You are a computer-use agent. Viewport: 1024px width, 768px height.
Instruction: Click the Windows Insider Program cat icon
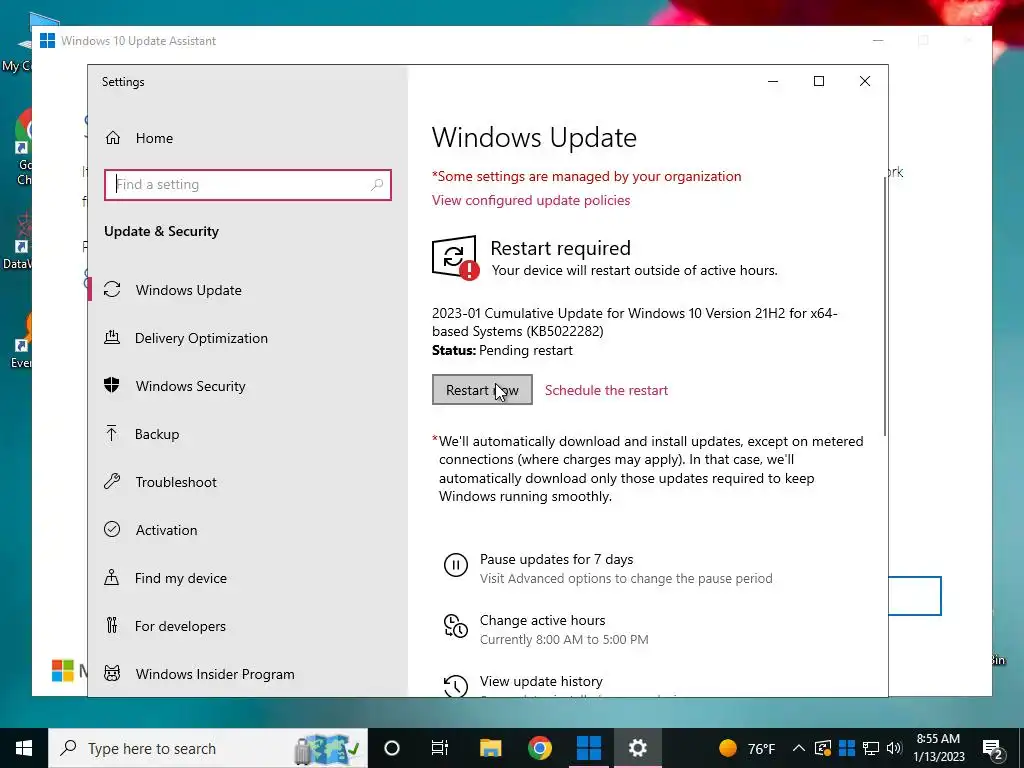pos(112,673)
